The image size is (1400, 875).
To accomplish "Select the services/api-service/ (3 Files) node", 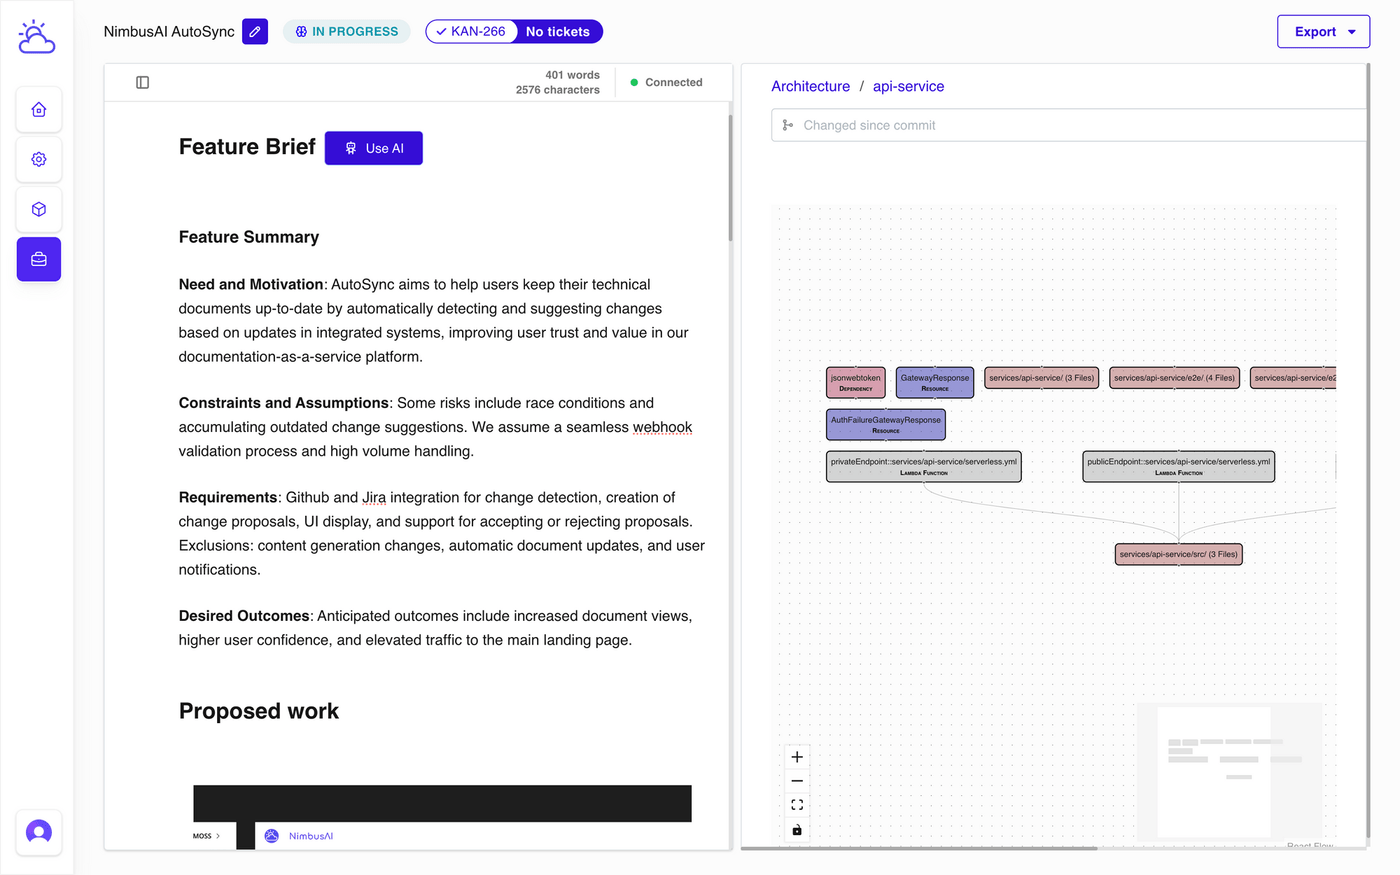I will [x=1042, y=378].
